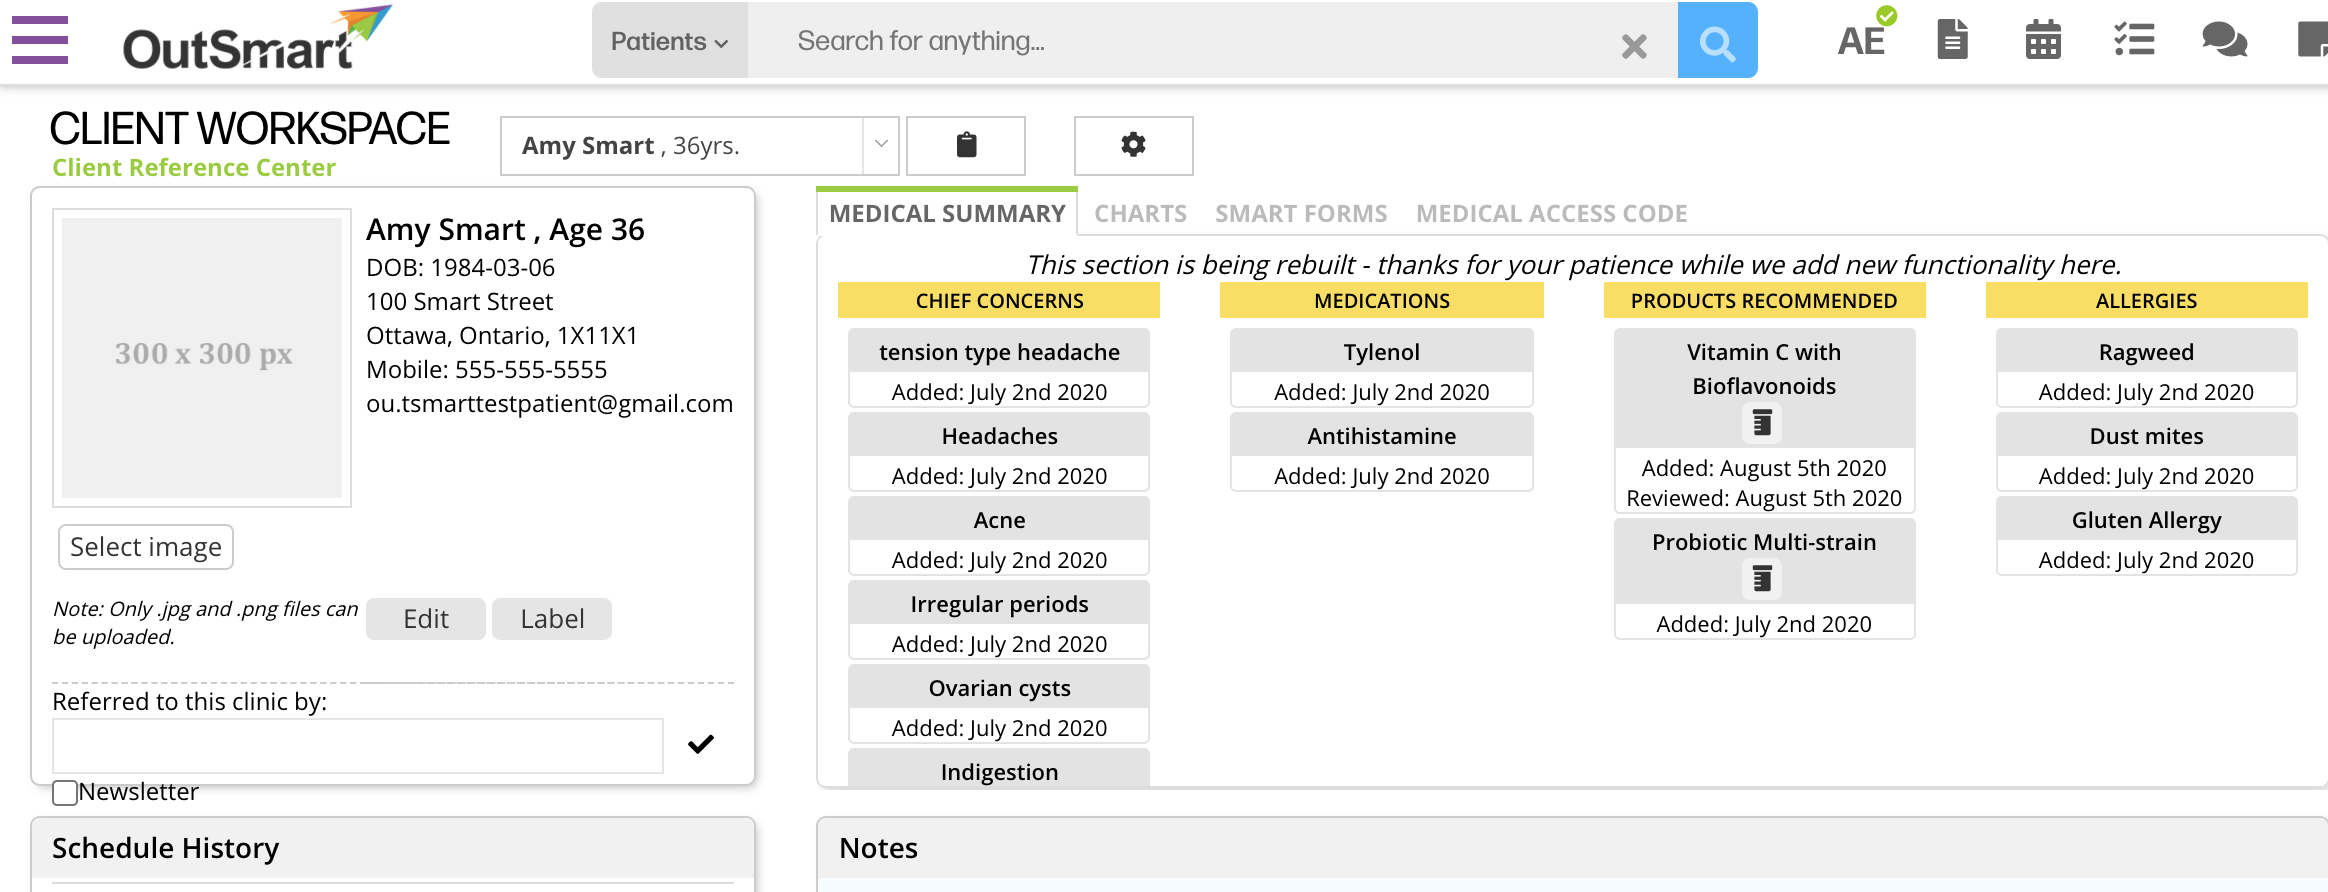The width and height of the screenshot is (2328, 892).
Task: Switch to the Charts tab
Action: (x=1140, y=213)
